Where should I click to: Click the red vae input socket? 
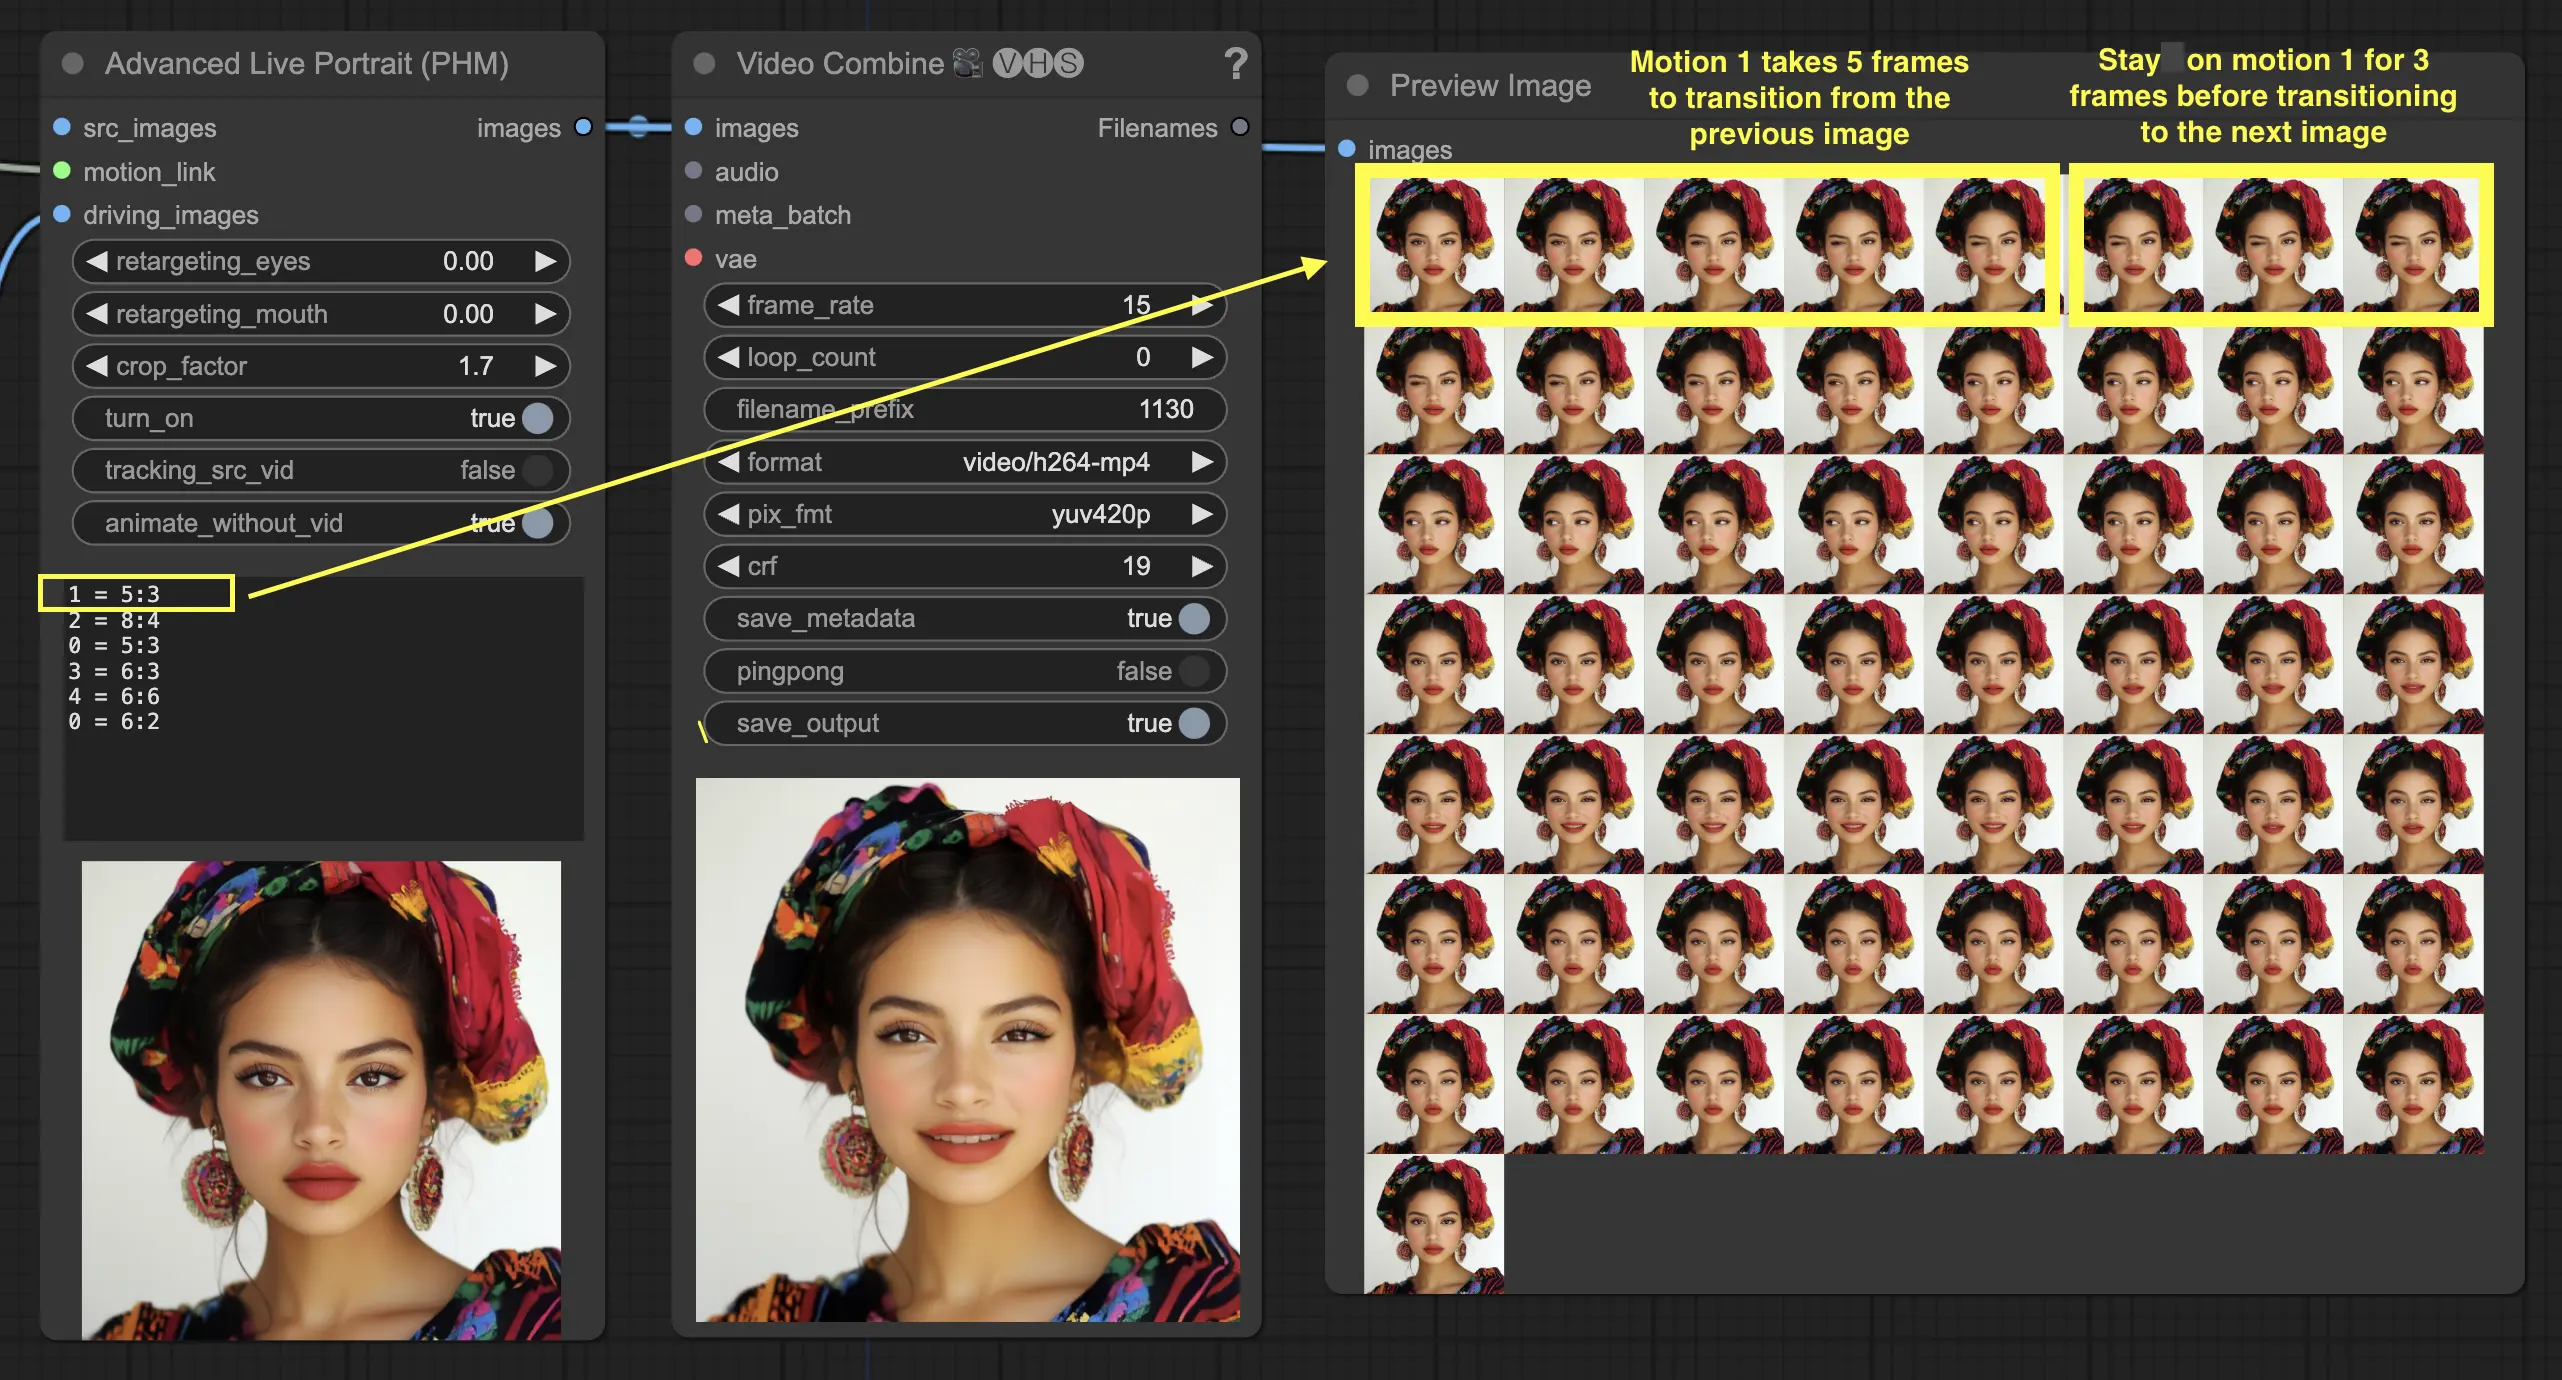tap(693, 258)
